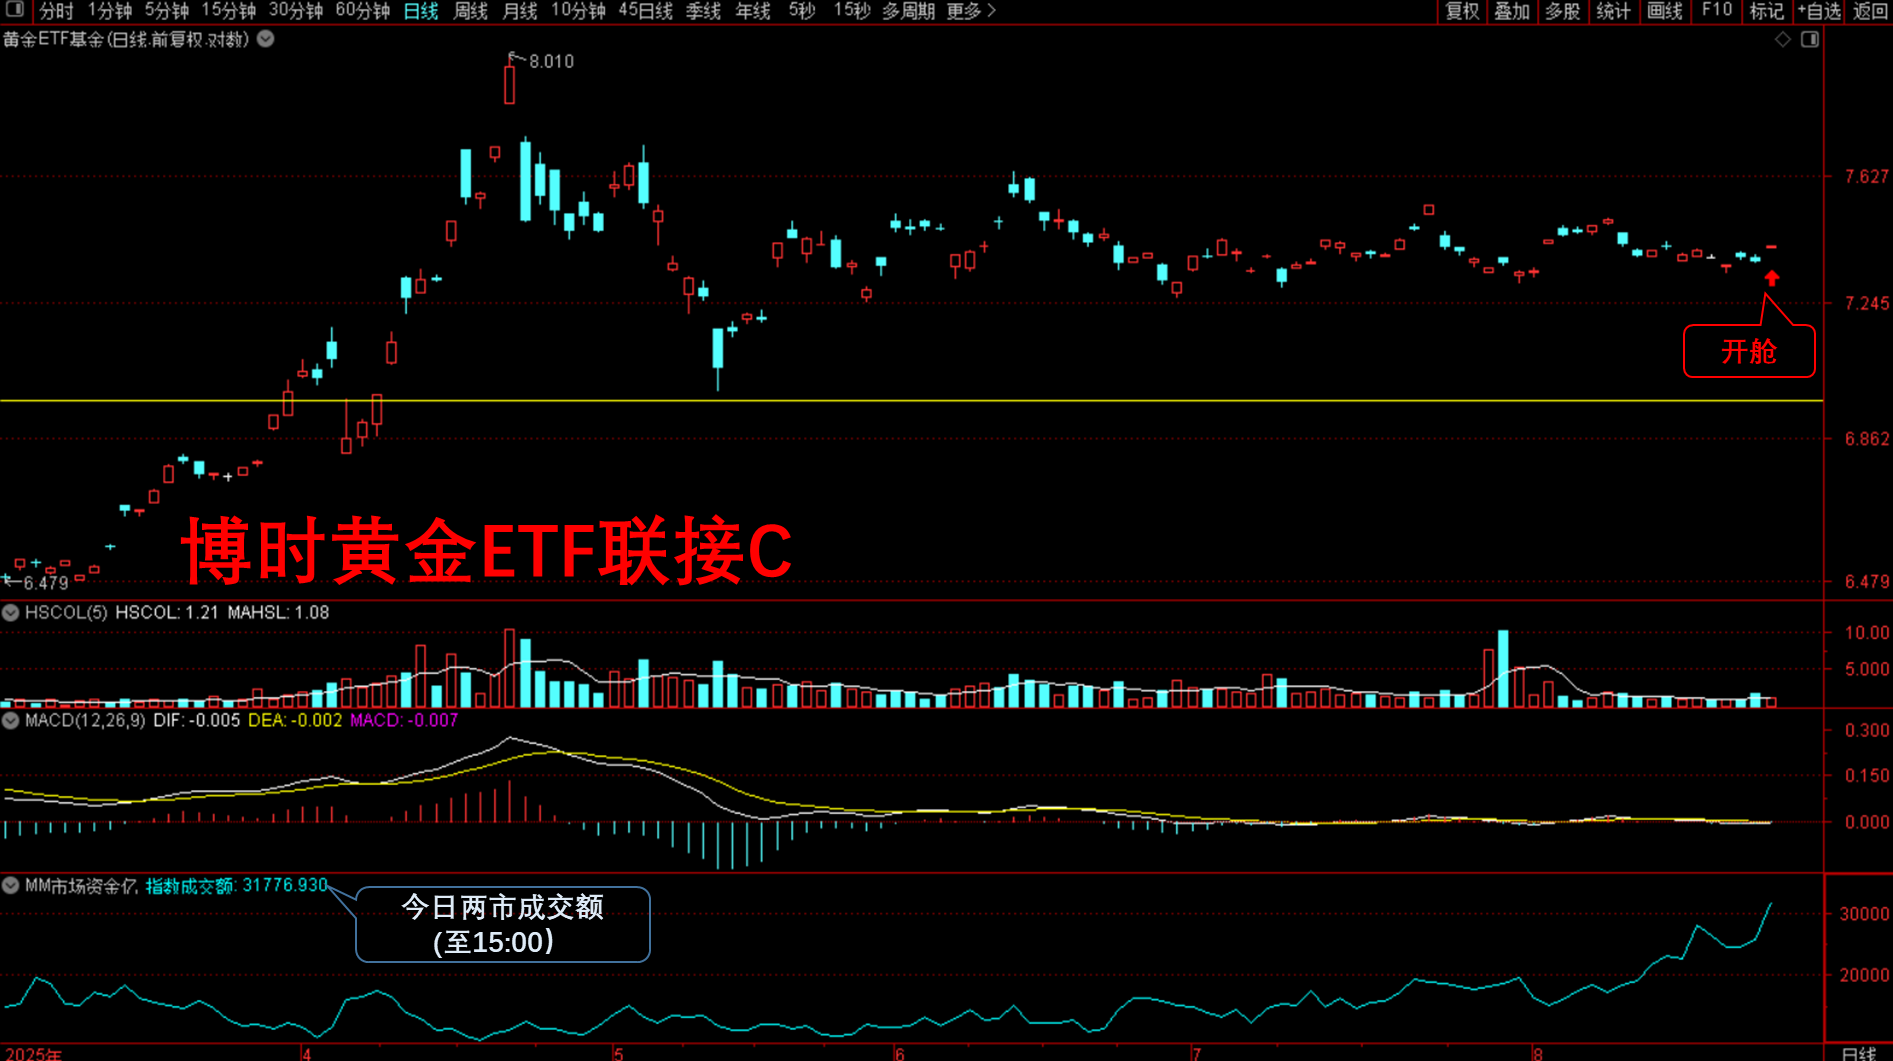The height and width of the screenshot is (1061, 1893).
Task: Click the 7.627 price axis label
Action: [1867, 177]
